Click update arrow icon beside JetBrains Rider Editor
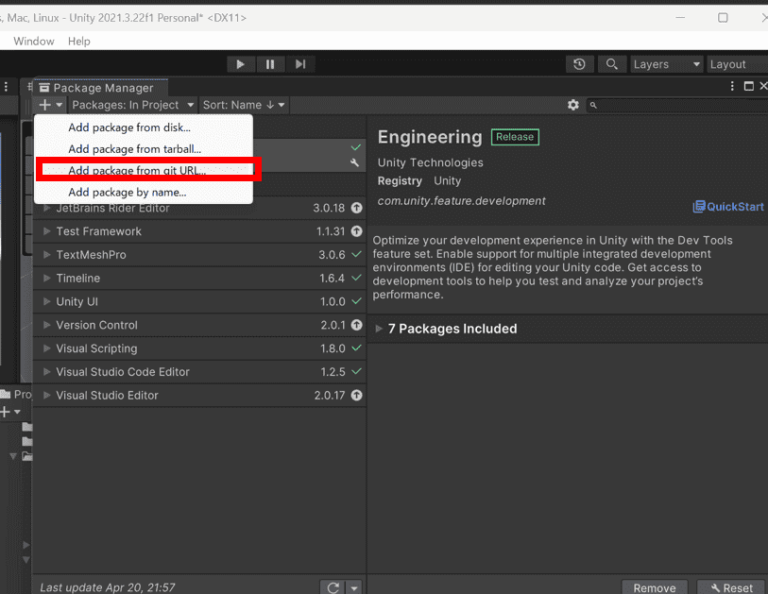The height and width of the screenshot is (594, 768). (x=356, y=208)
